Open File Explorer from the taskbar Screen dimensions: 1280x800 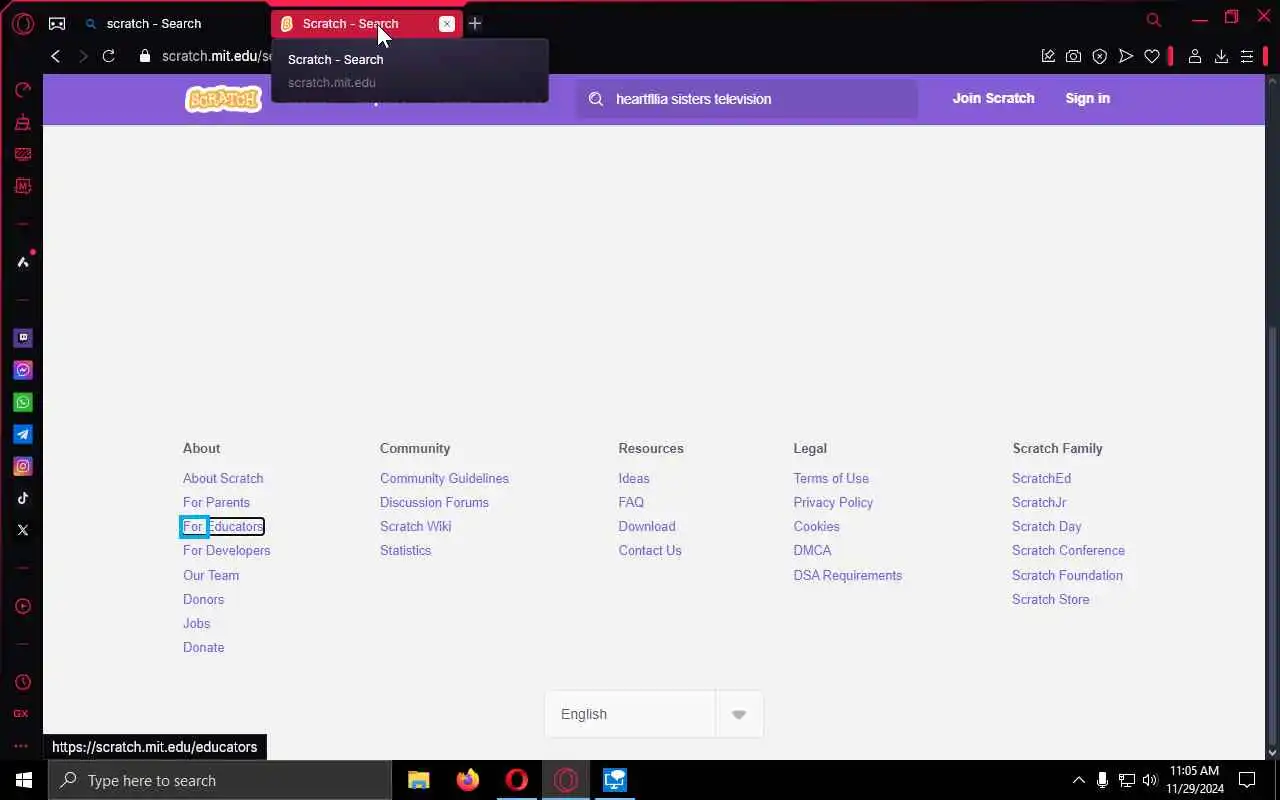pos(419,780)
